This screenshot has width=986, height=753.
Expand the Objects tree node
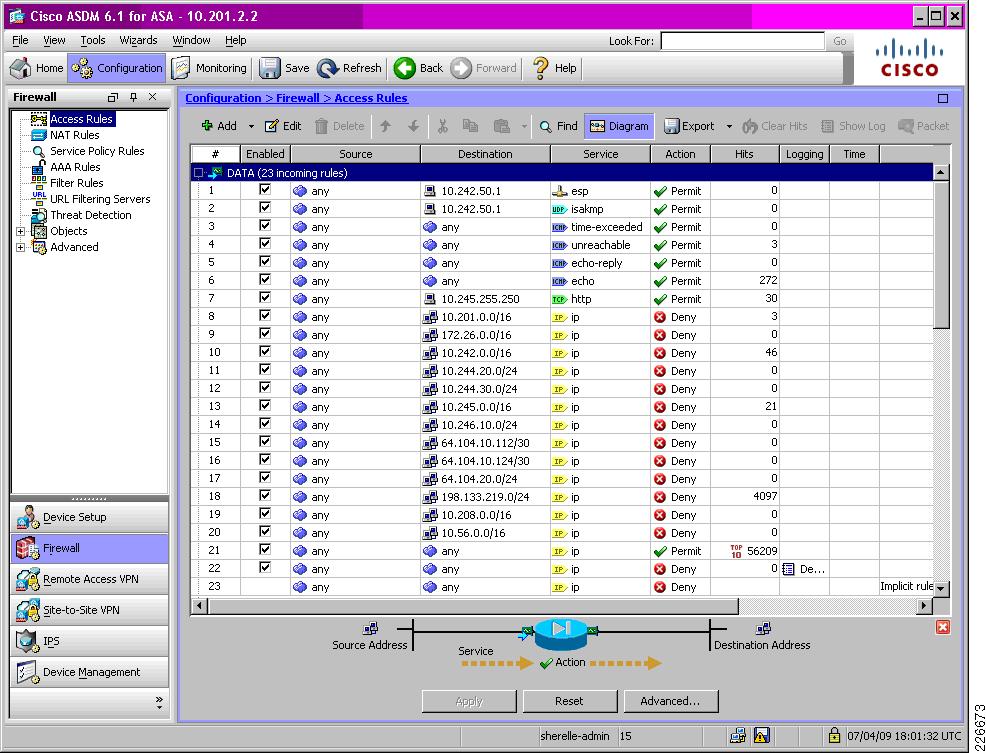coord(21,231)
